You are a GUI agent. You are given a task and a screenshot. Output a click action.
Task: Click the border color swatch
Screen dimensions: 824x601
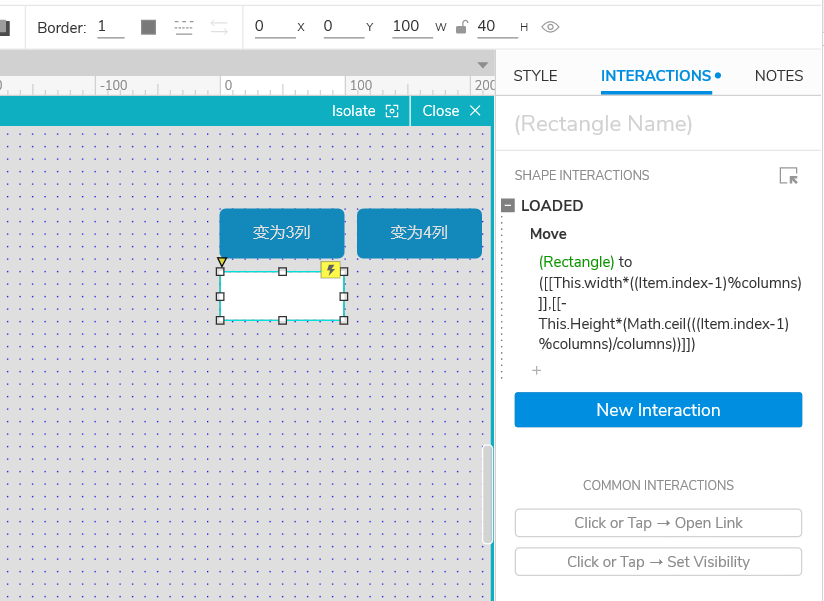click(149, 27)
